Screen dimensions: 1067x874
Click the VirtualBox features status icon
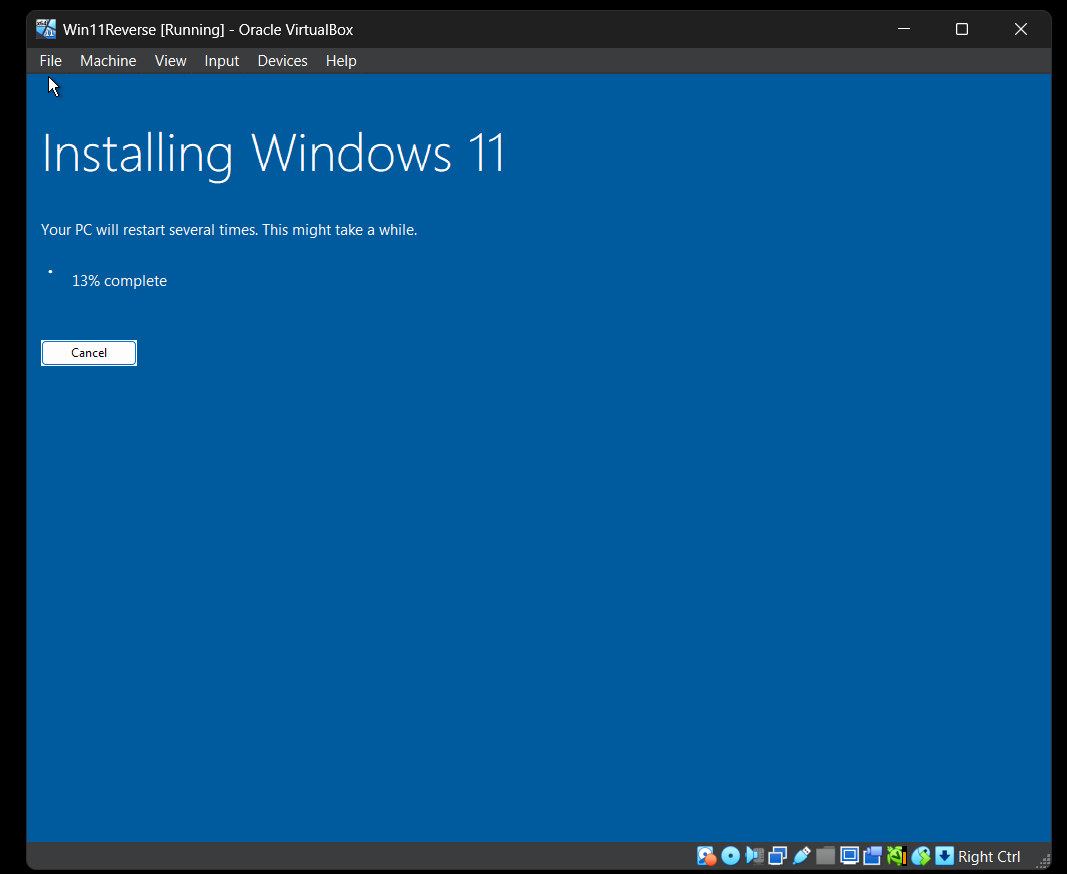coord(897,856)
